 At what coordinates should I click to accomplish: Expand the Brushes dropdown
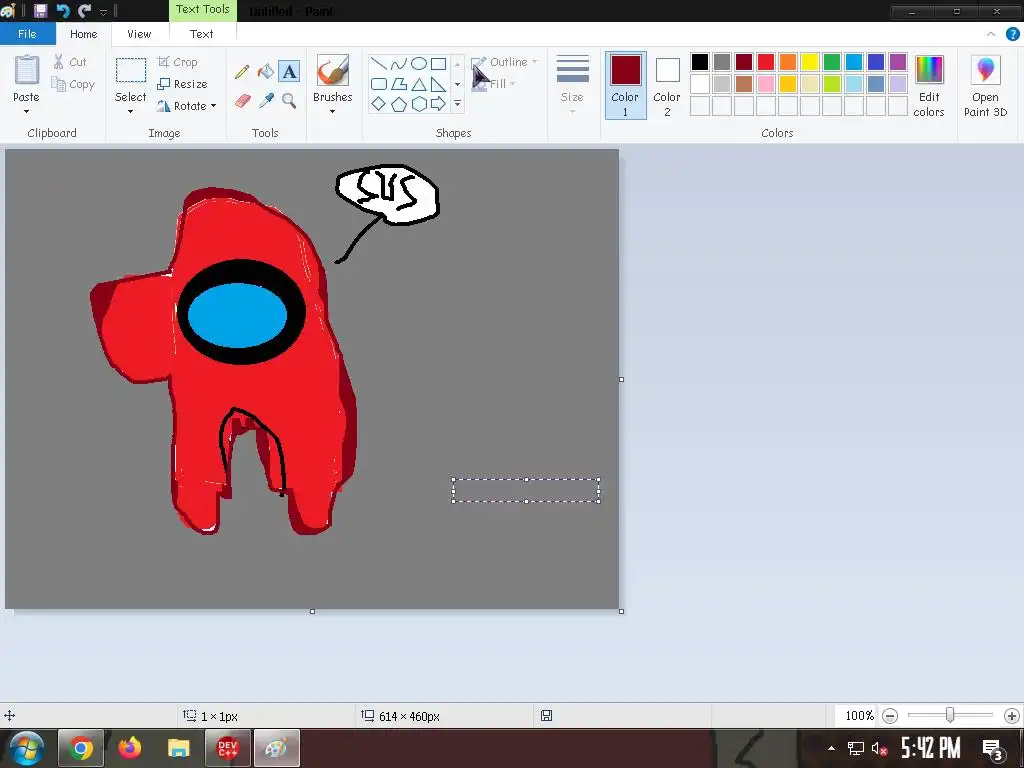(x=332, y=111)
